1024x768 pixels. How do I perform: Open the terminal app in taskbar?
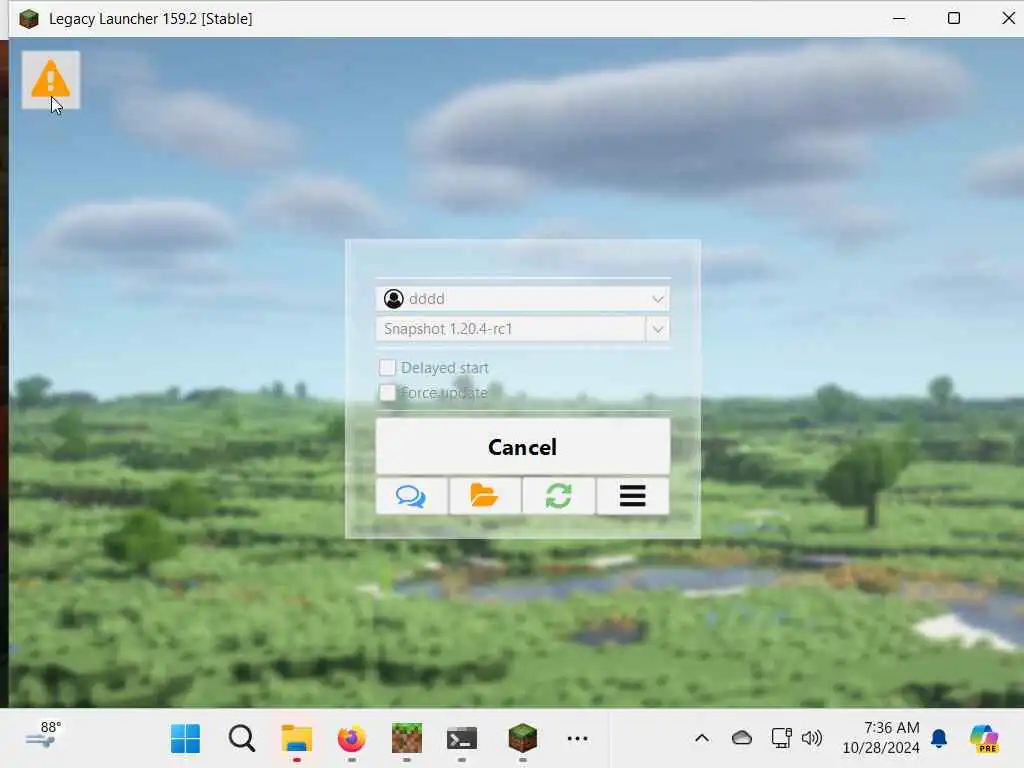point(462,739)
